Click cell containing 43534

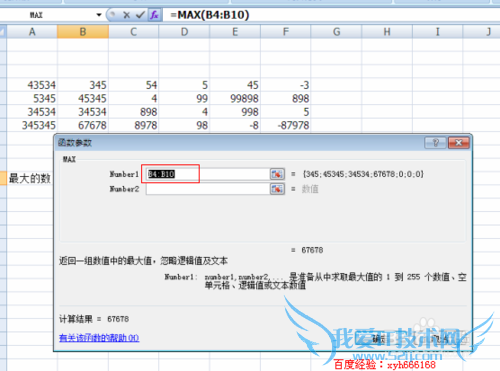(x=32, y=85)
